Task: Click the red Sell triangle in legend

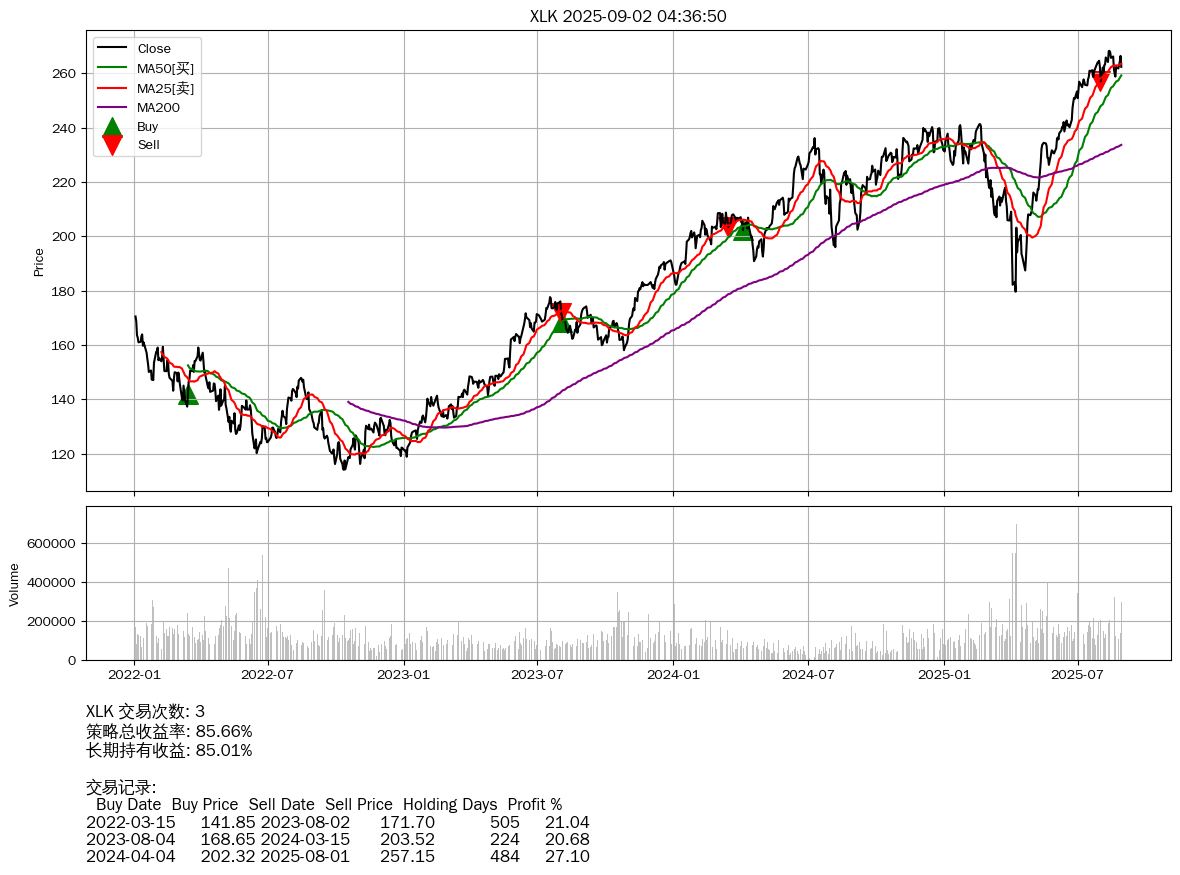Action: point(112,145)
